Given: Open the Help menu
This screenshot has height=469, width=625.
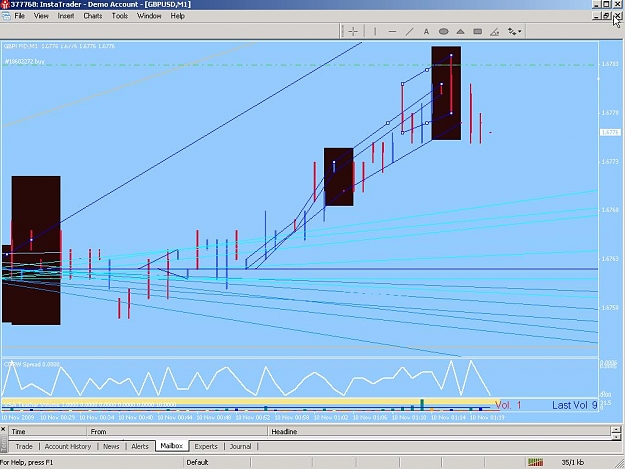Looking at the screenshot, I should (177, 16).
